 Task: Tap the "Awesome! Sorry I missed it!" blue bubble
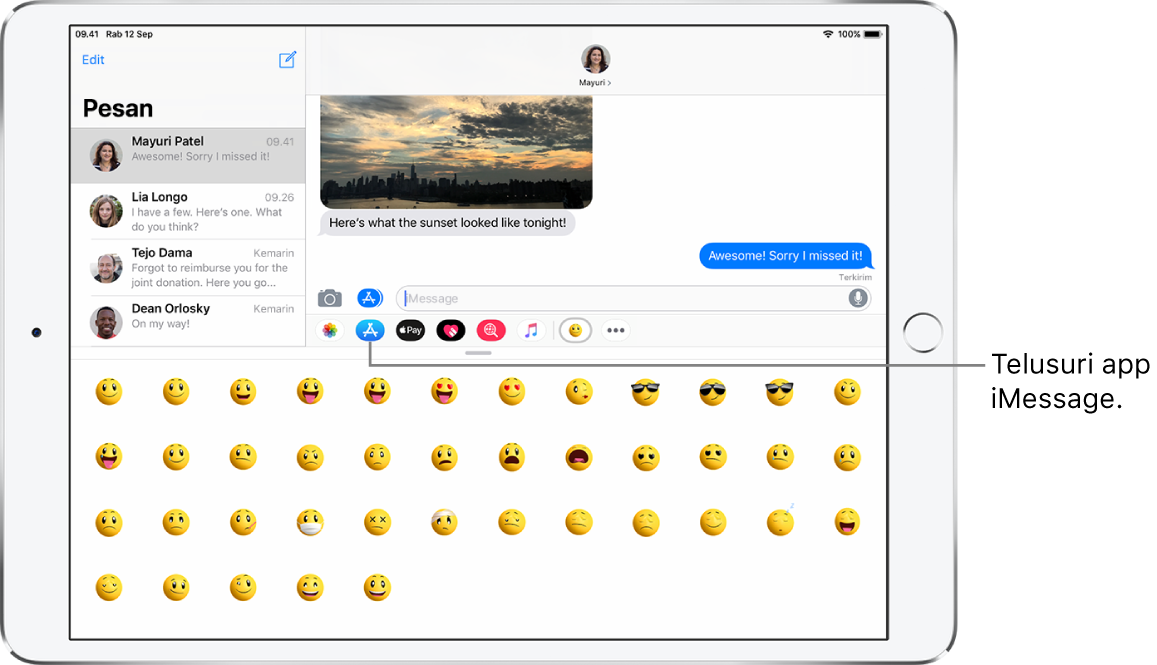coord(786,255)
